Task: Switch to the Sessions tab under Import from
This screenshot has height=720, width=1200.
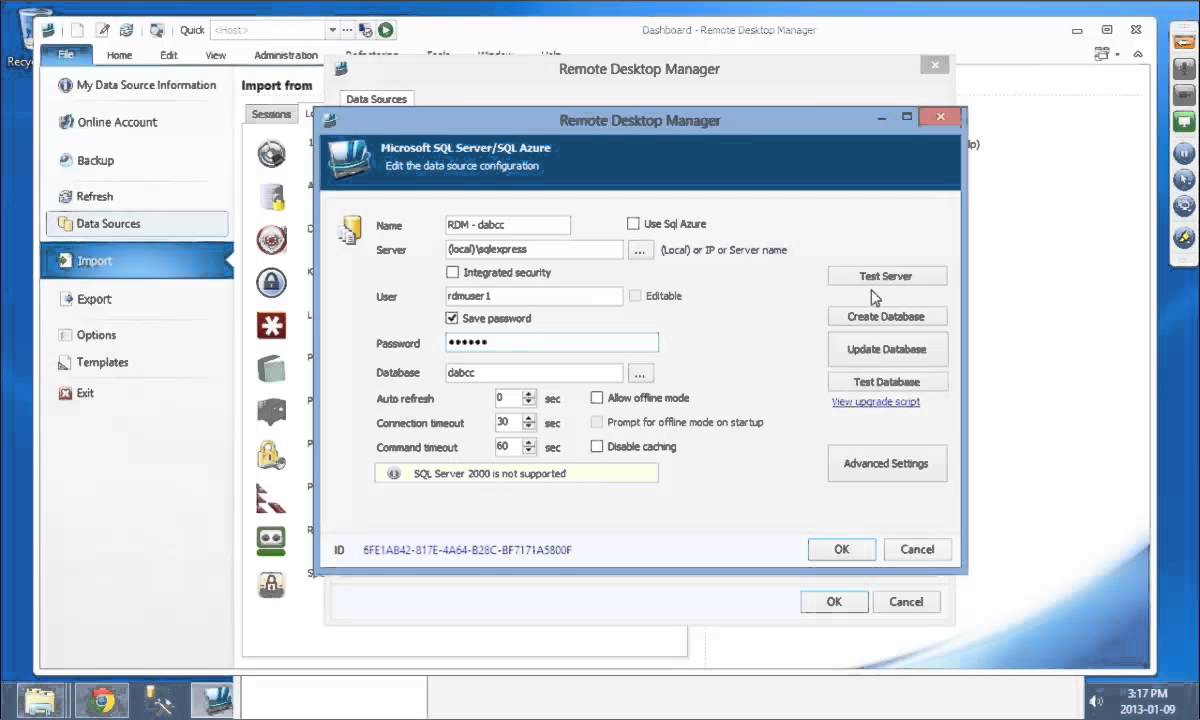Action: (x=271, y=114)
